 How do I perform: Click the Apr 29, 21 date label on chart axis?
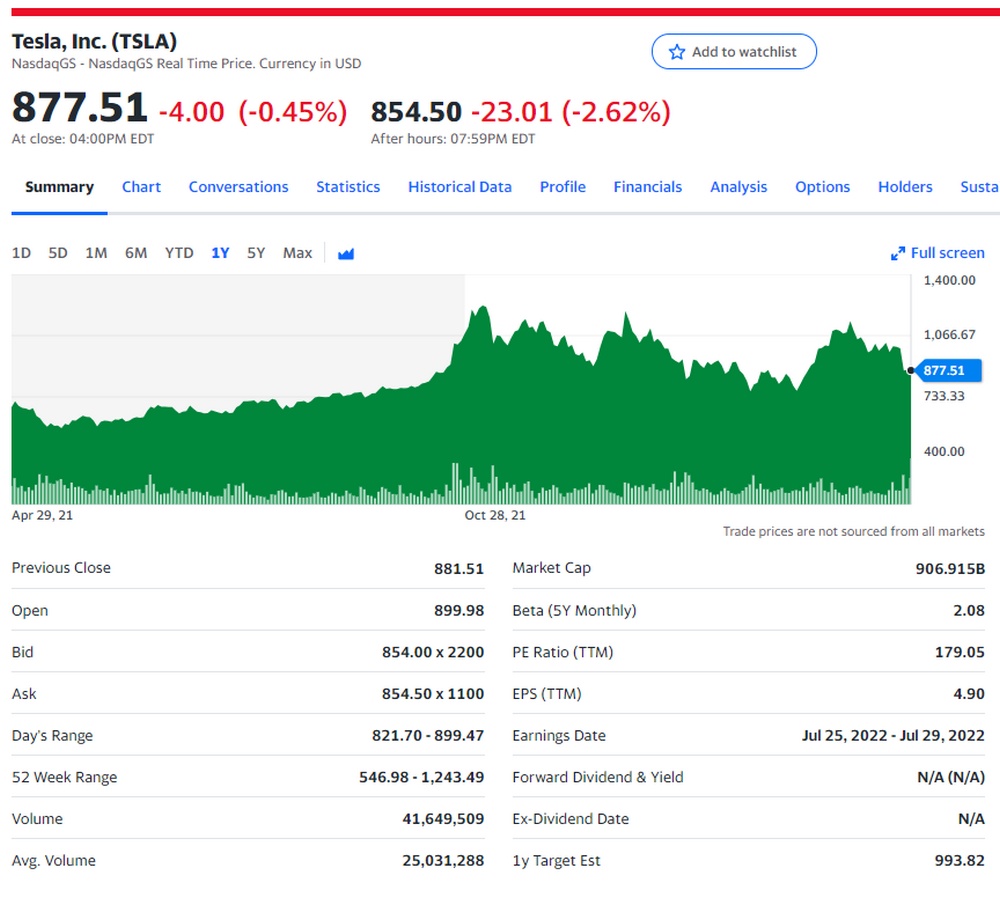click(x=42, y=515)
